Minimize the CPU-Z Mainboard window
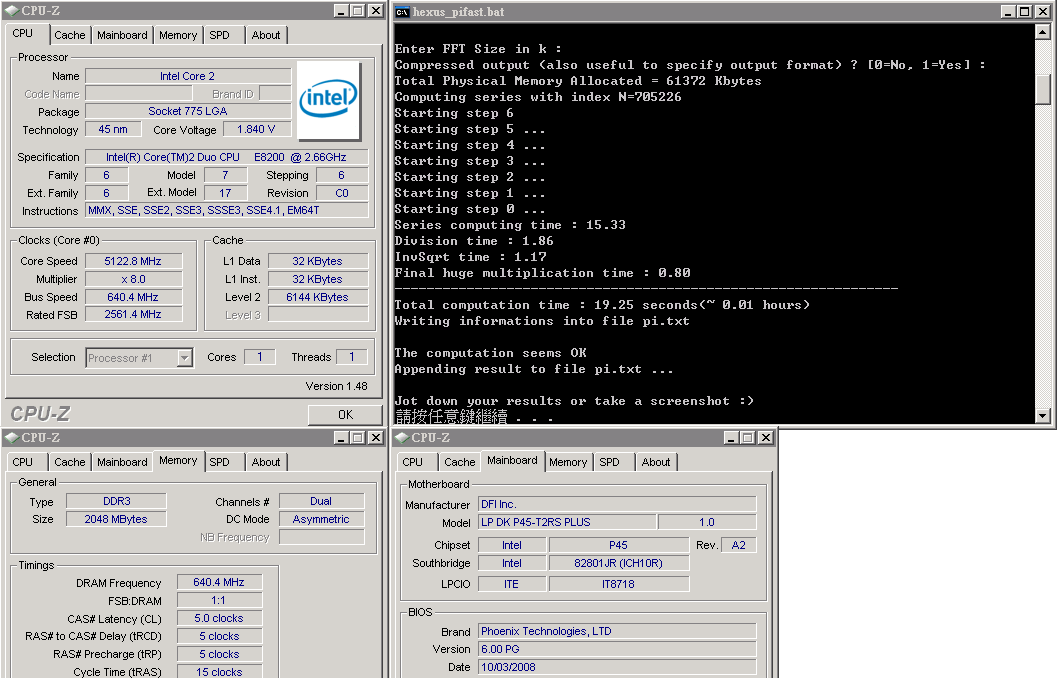This screenshot has height=678, width=1057. (731, 438)
